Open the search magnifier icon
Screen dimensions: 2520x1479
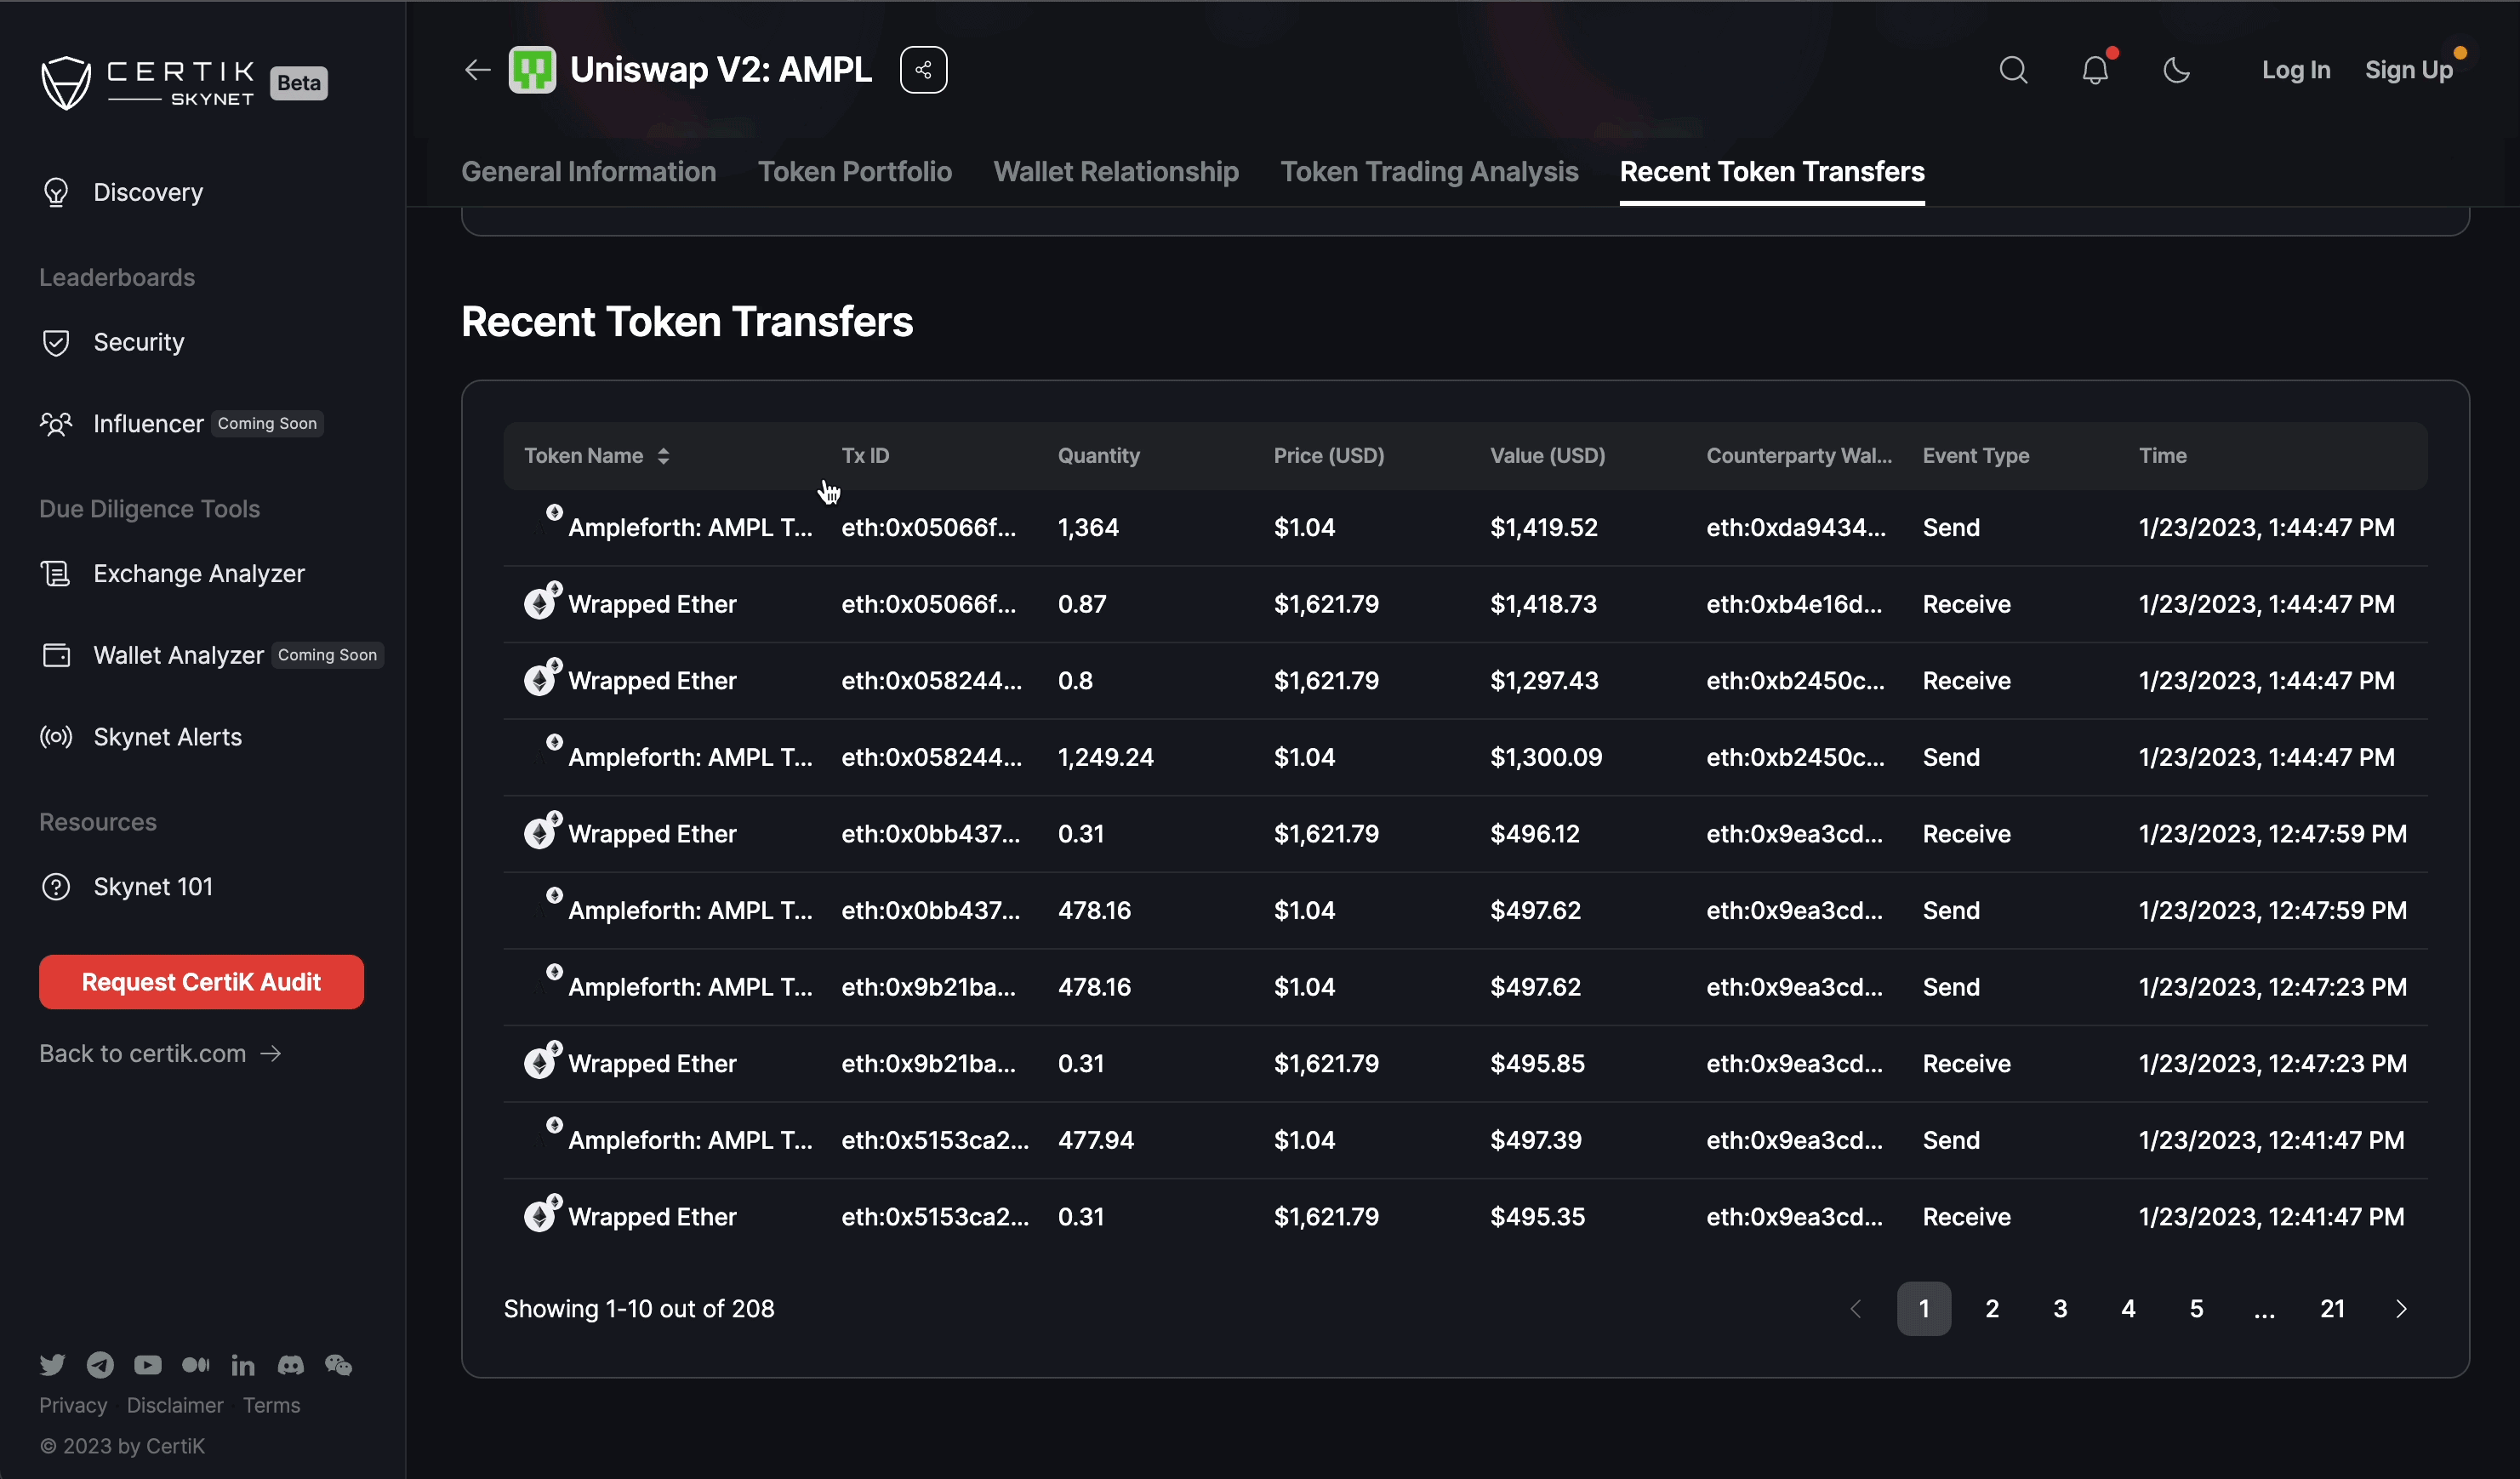point(2012,70)
